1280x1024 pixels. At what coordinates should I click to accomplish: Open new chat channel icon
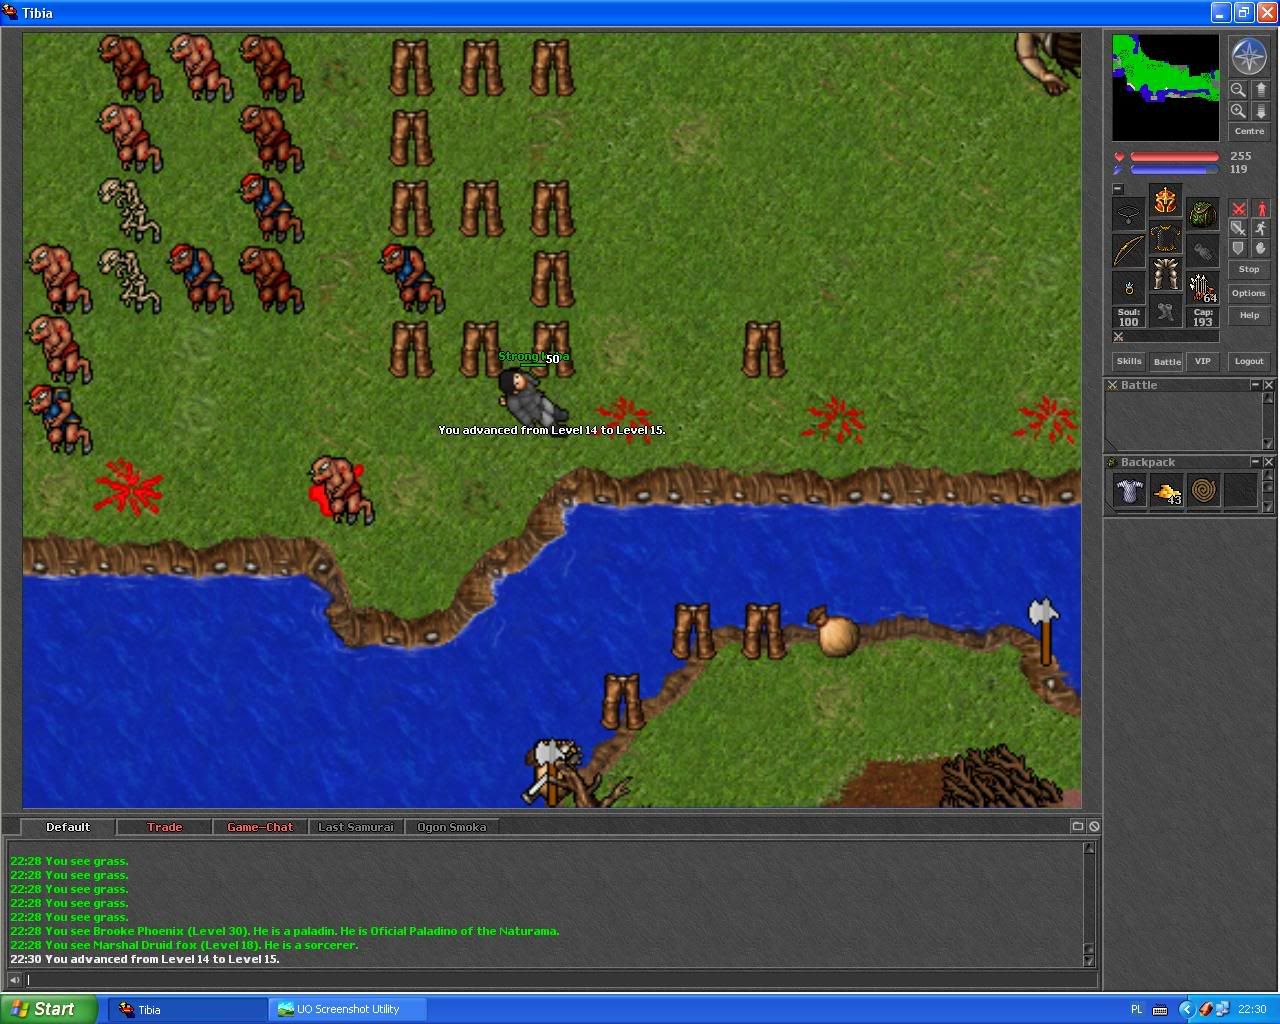pyautogui.click(x=1077, y=826)
